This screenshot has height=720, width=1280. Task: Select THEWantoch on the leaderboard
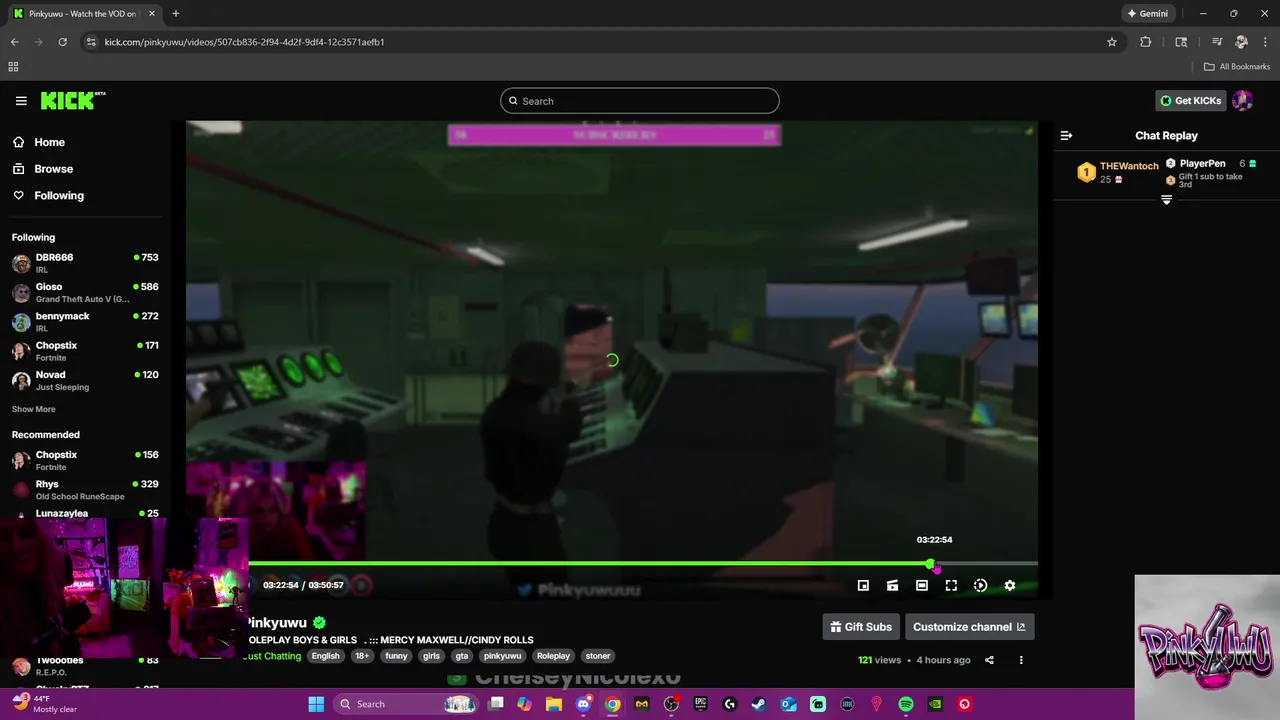tap(1118, 172)
